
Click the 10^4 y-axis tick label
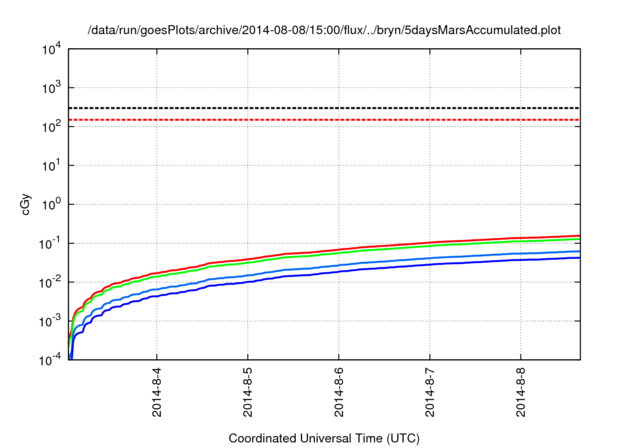click(x=49, y=49)
